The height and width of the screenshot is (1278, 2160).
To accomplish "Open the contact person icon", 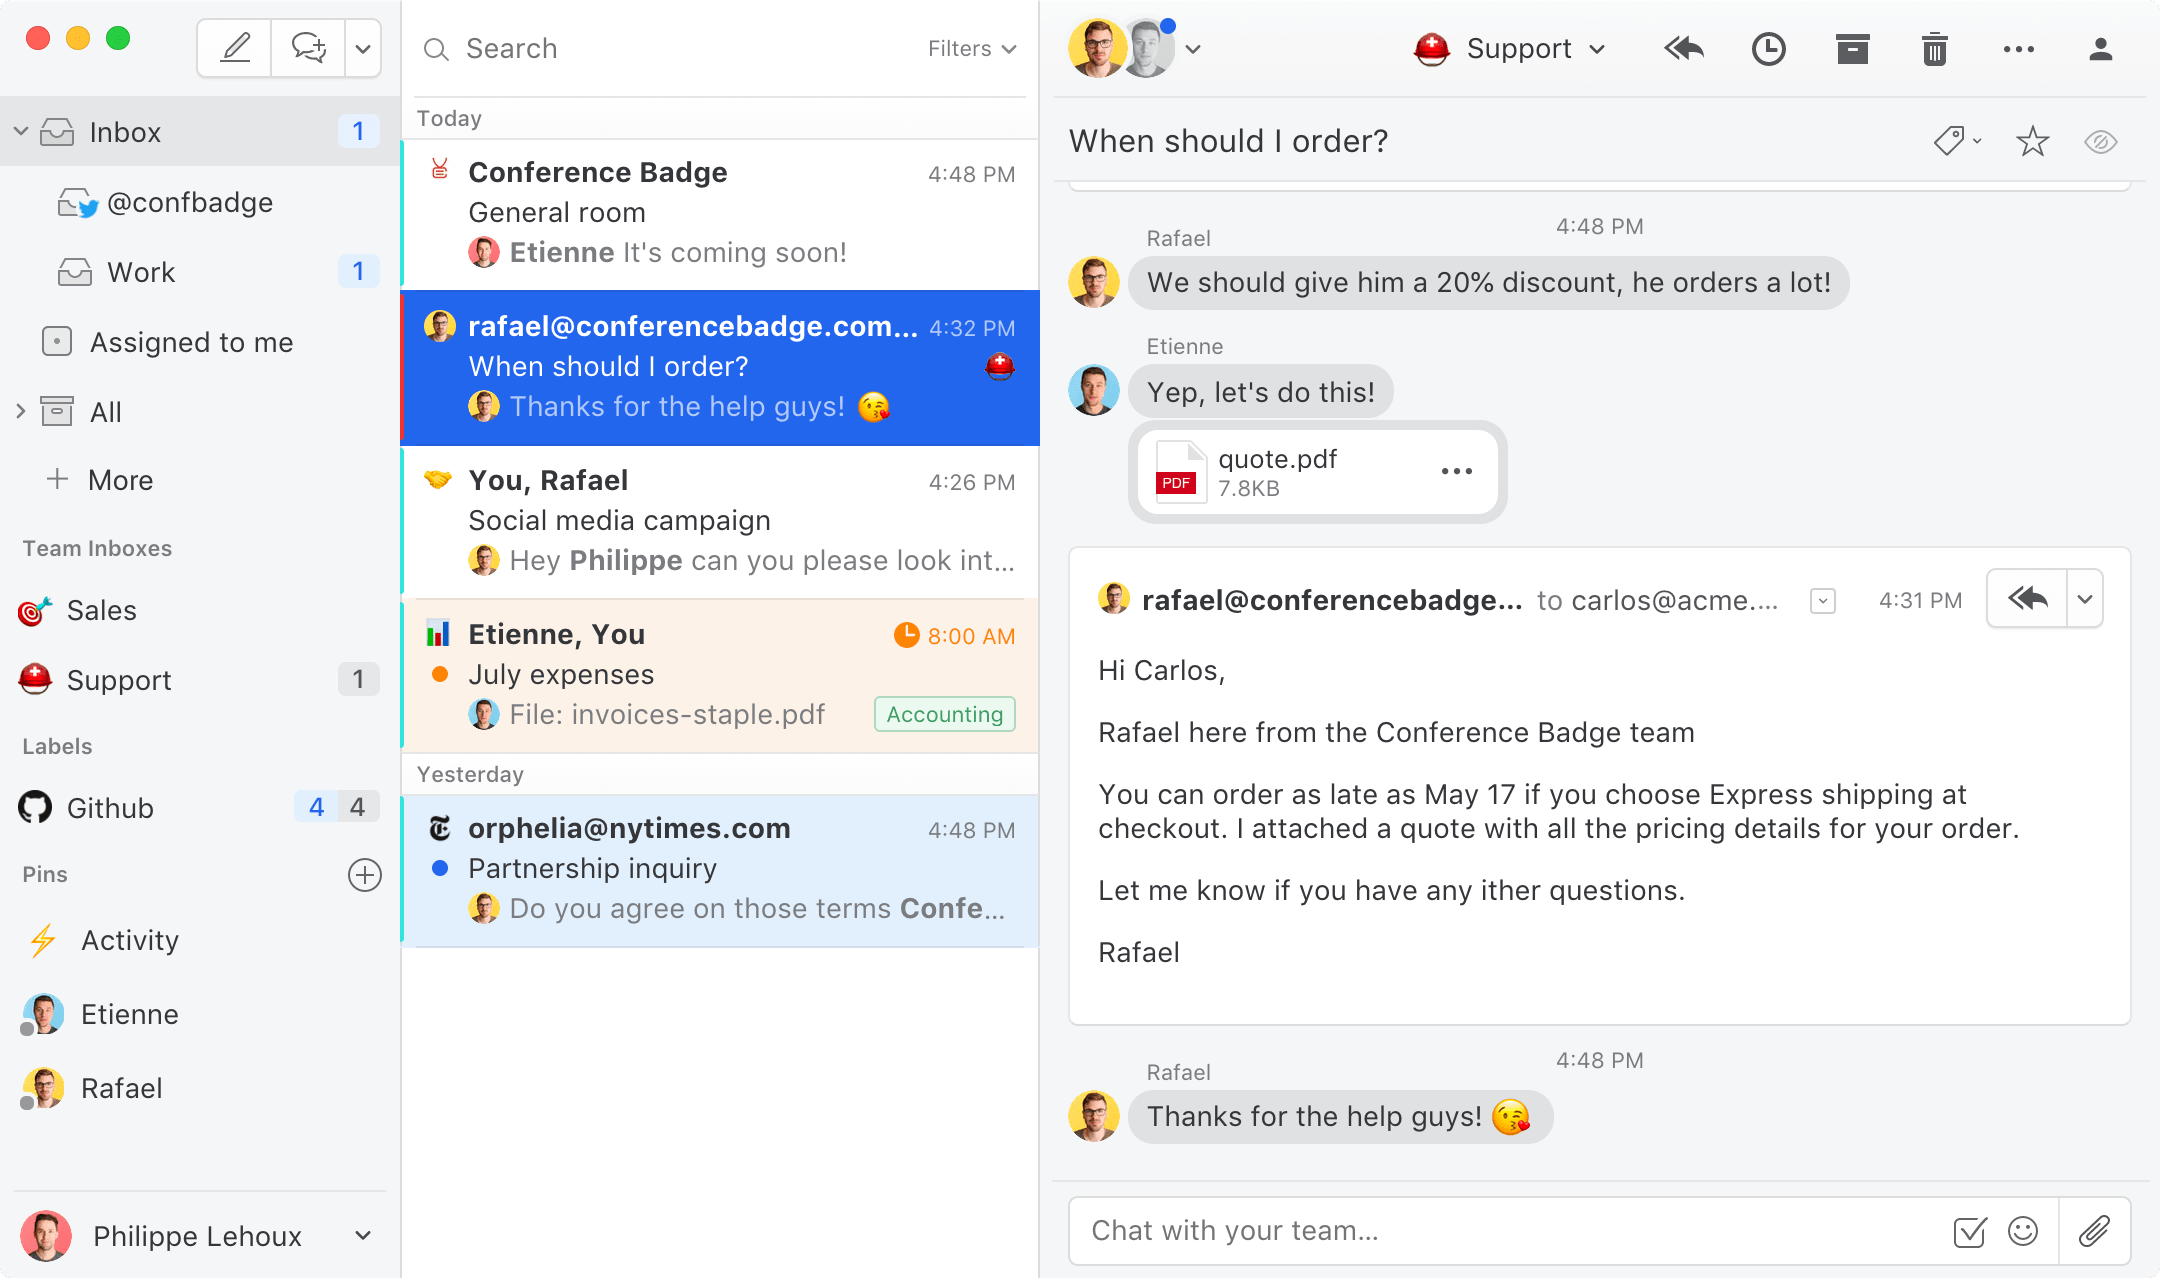I will point(2100,49).
